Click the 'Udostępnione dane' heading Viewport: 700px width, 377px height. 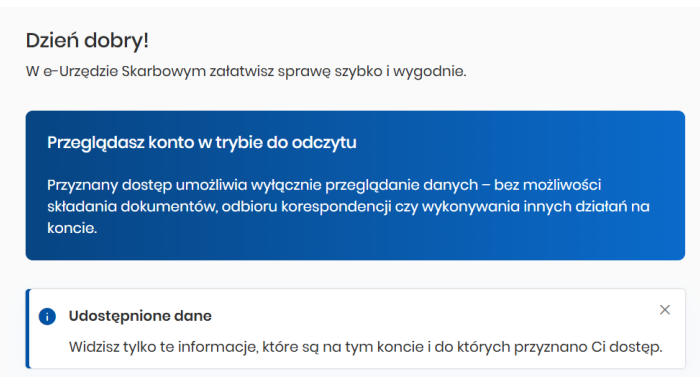[140, 316]
